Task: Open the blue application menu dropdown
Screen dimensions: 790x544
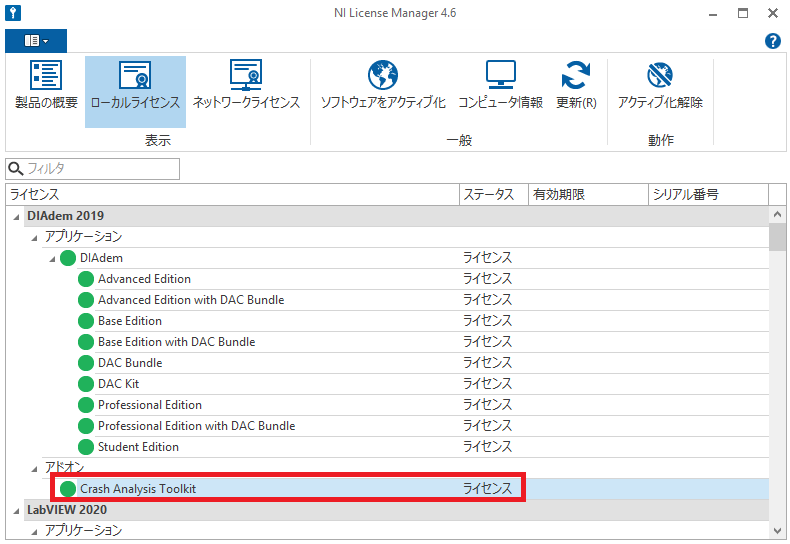Action: coord(36,41)
